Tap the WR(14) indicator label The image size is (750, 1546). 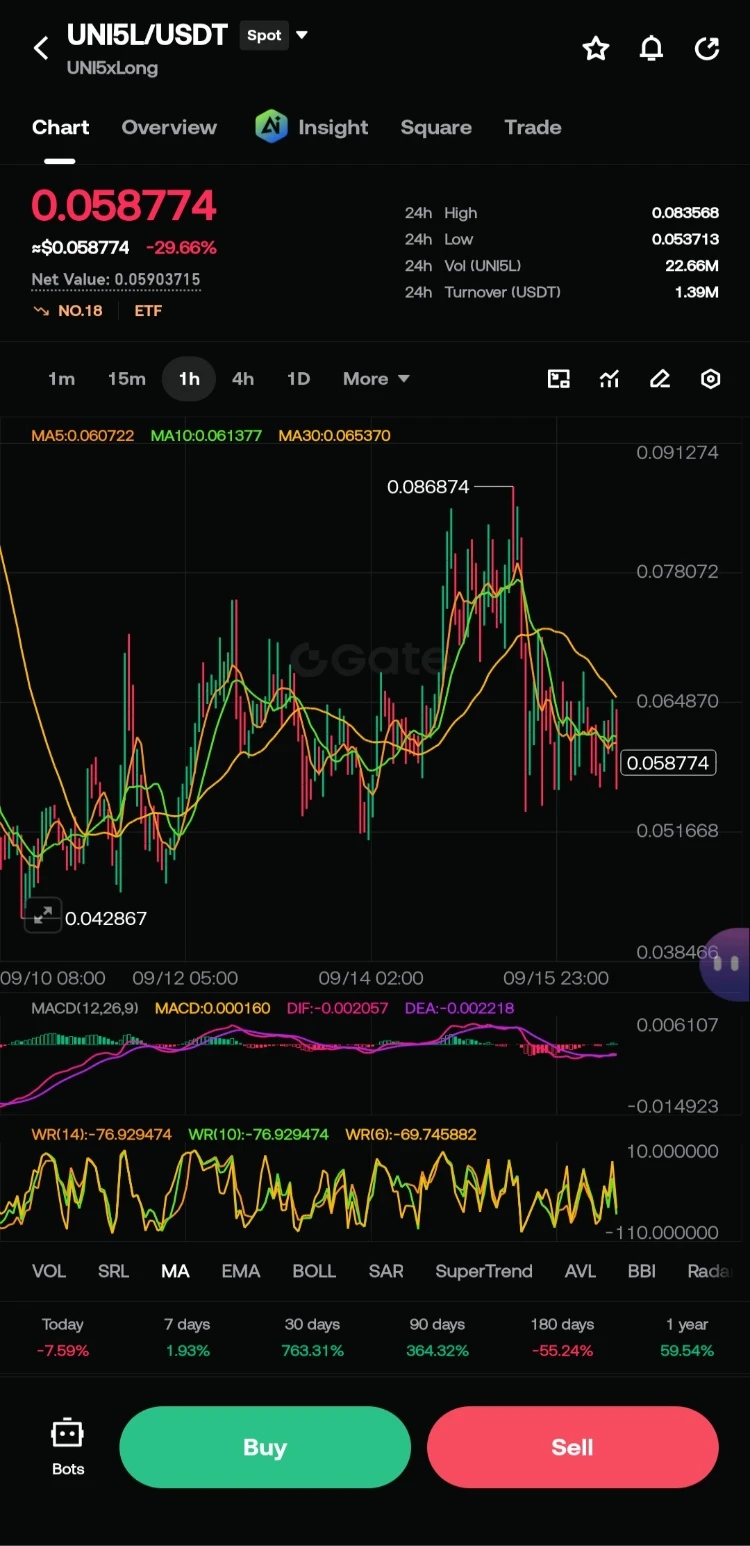coord(102,1134)
